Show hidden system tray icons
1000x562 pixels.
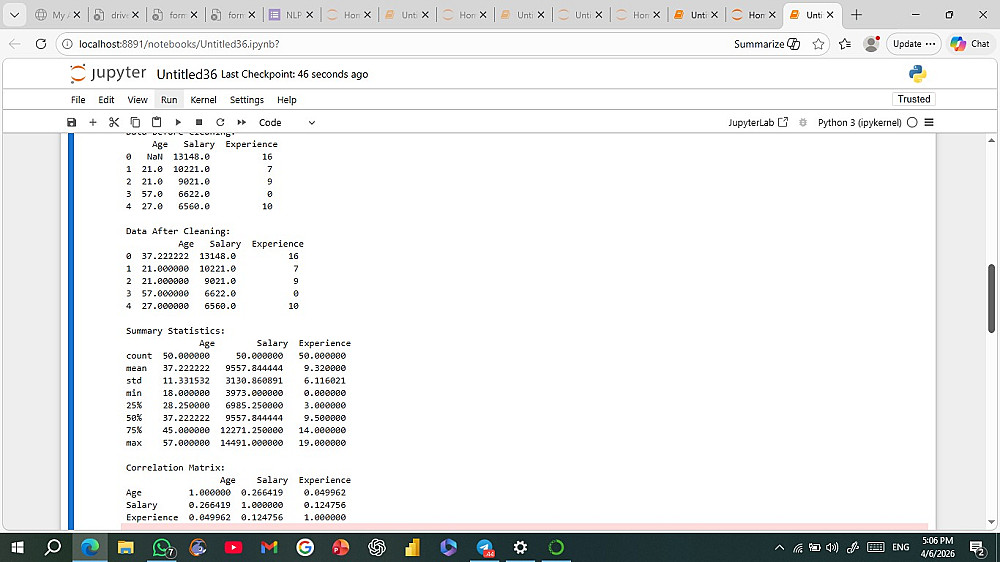(779, 547)
